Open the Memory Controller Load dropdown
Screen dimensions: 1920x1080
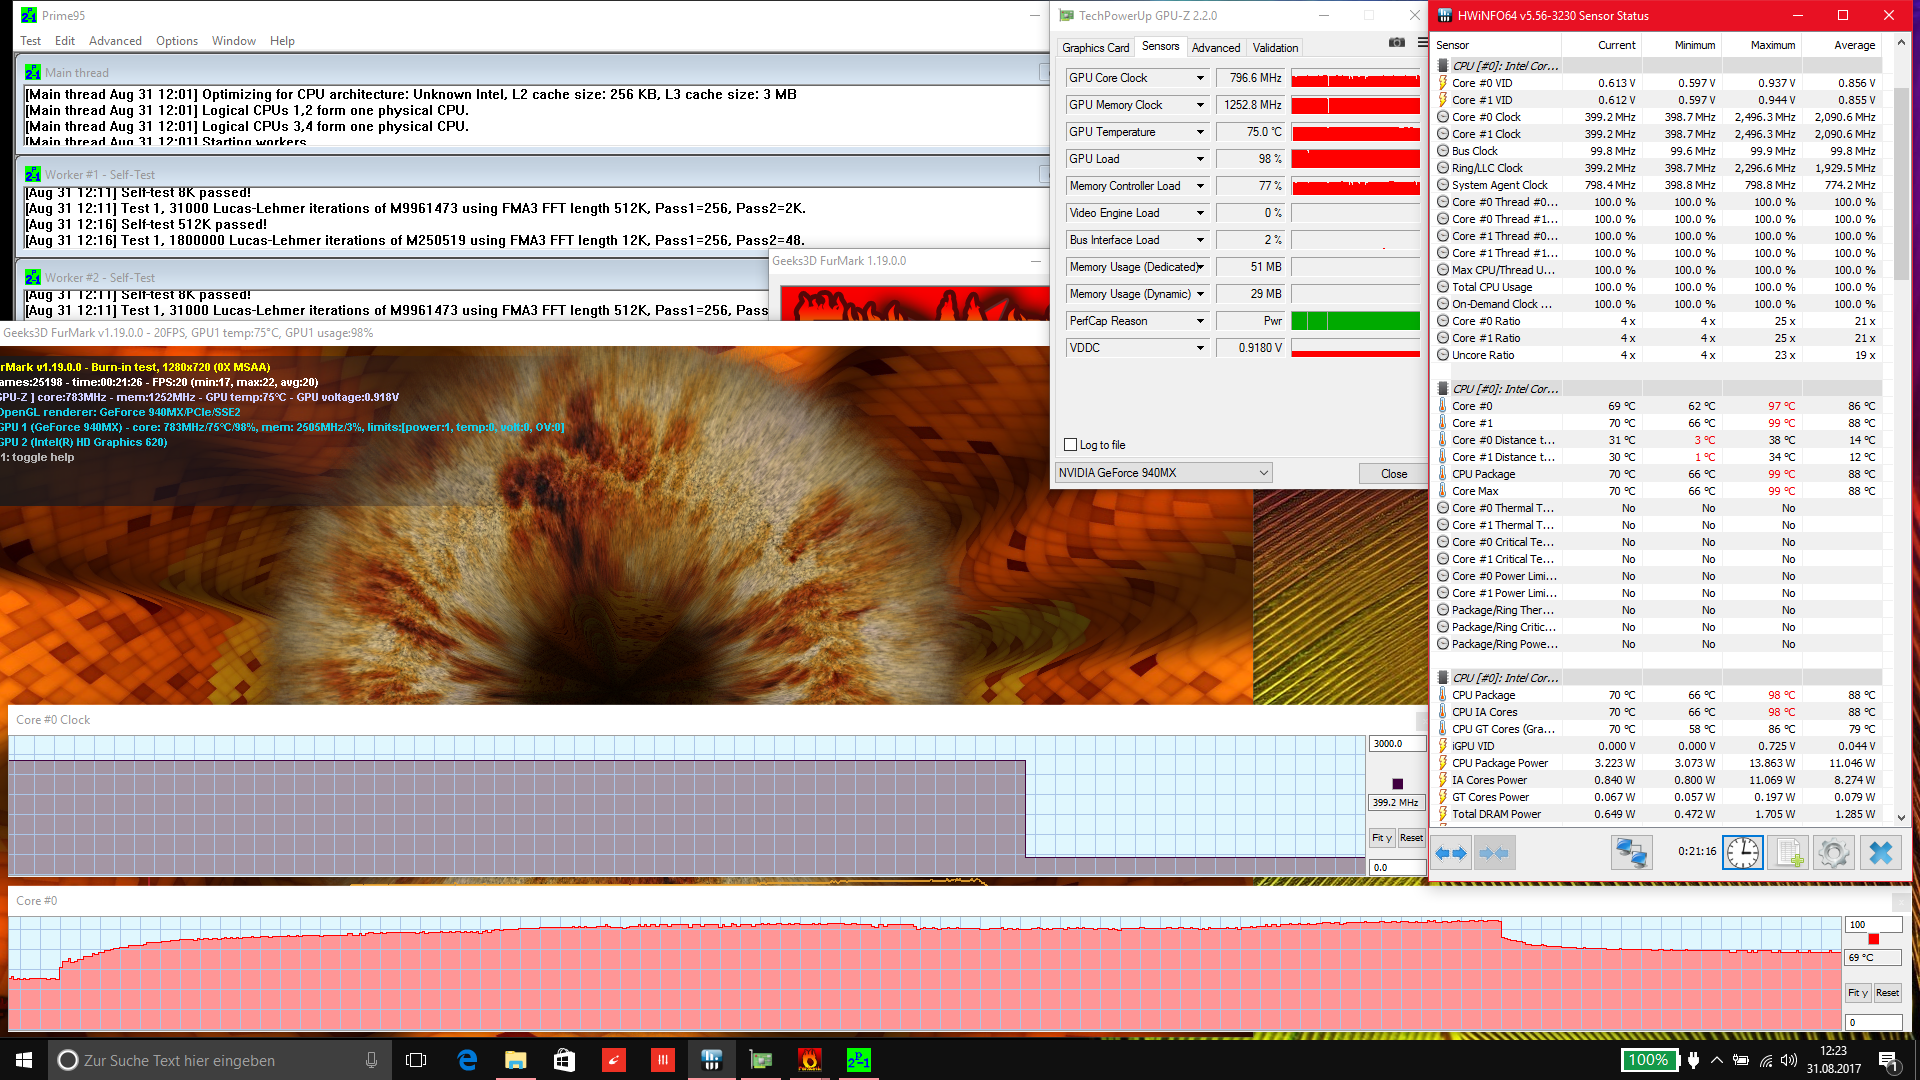tap(1200, 186)
